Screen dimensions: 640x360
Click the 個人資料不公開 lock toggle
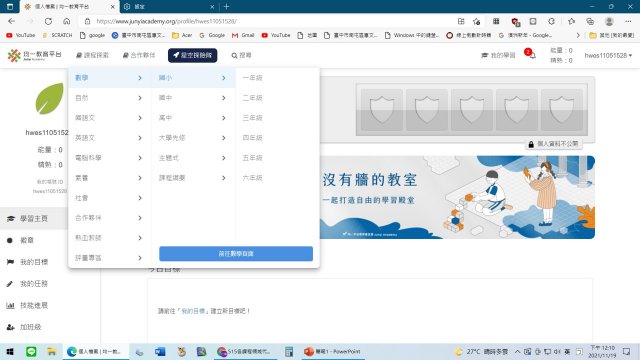tap(553, 144)
